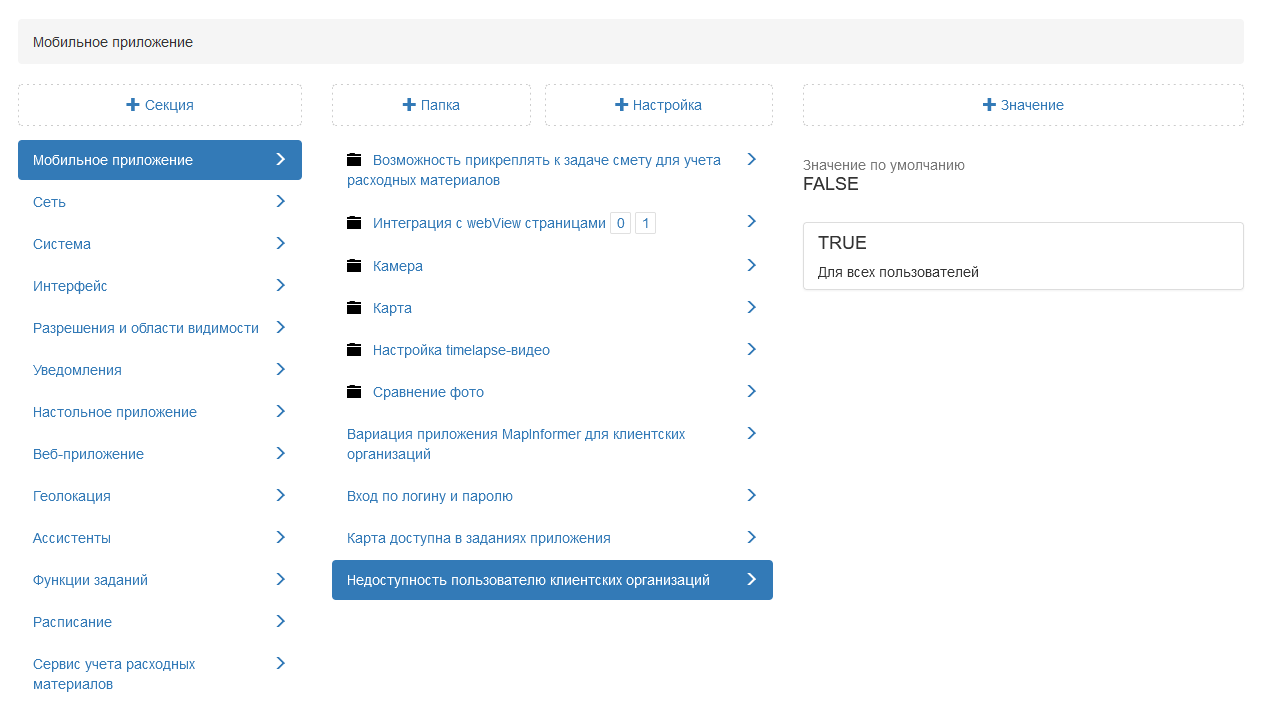Image resolution: width=1262 pixels, height=718 pixels.
Task: Open the Интерфейс section
Action: (x=70, y=286)
